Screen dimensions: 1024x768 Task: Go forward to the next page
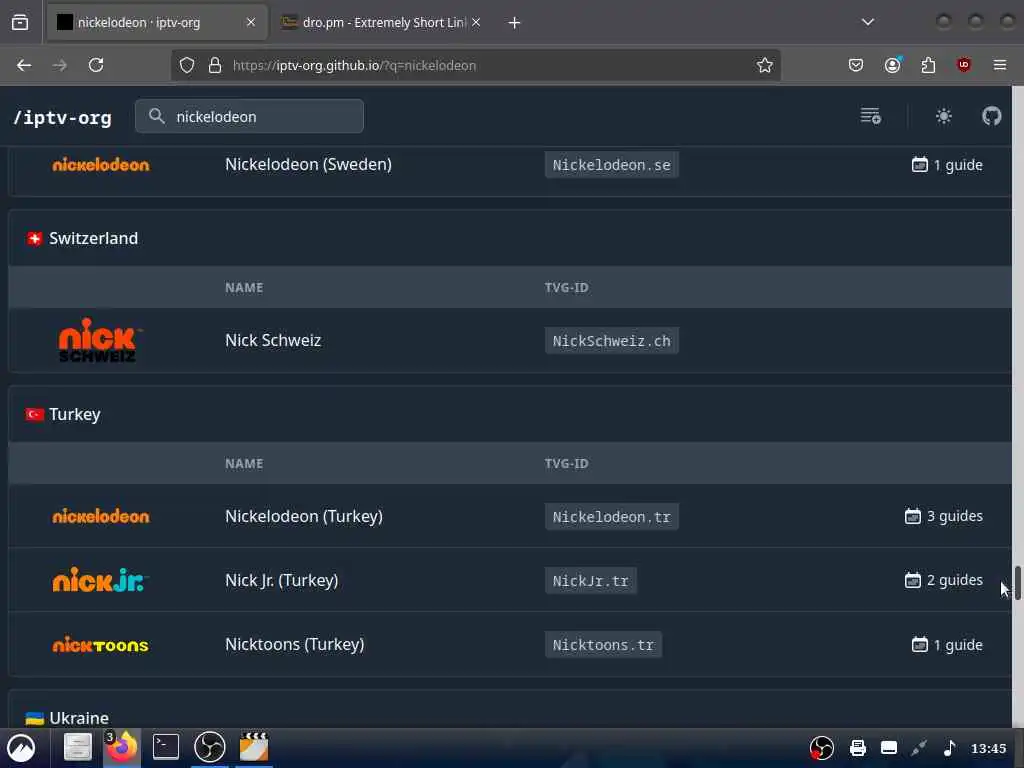(x=59, y=65)
